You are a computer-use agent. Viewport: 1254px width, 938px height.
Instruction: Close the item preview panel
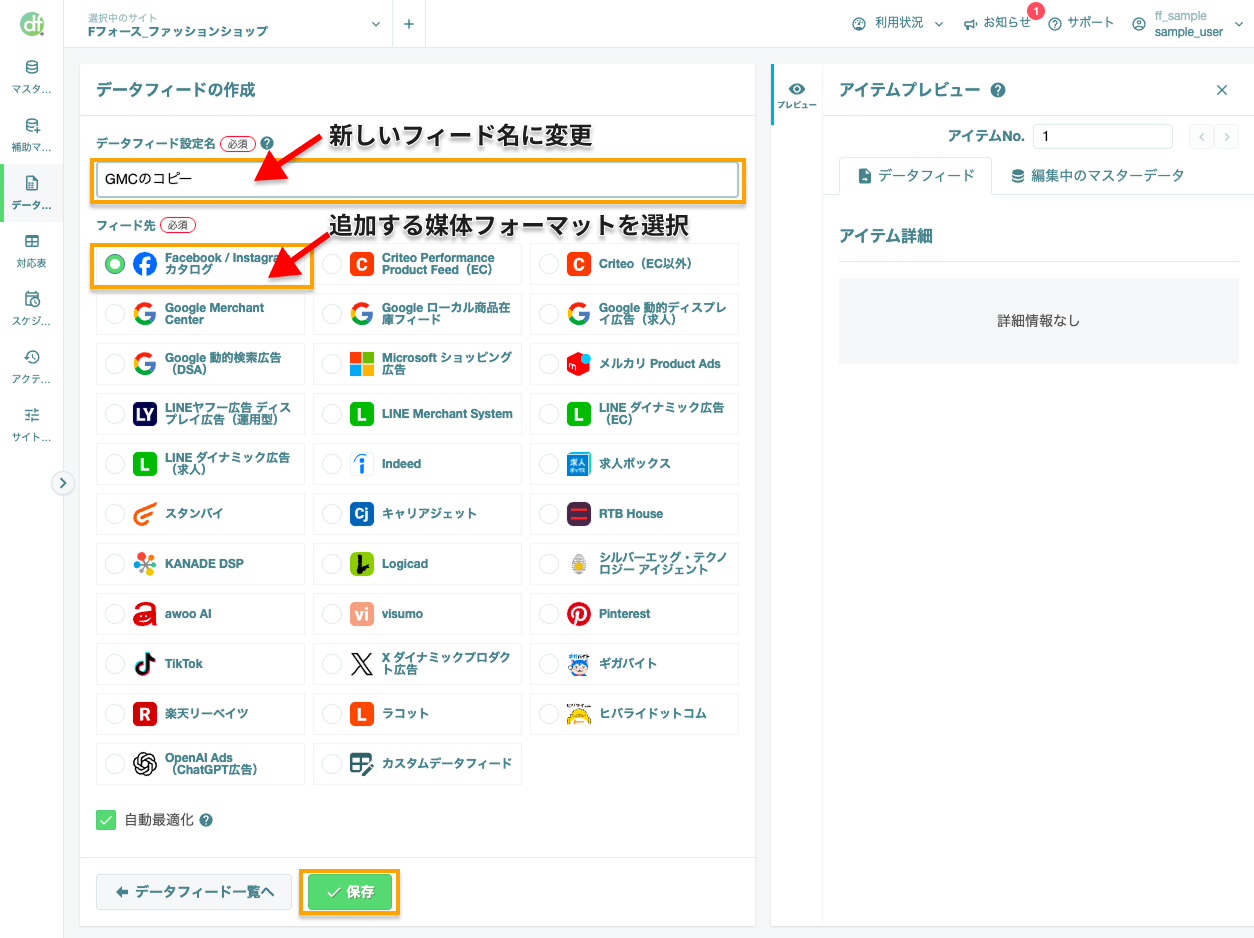pyautogui.click(x=1221, y=90)
